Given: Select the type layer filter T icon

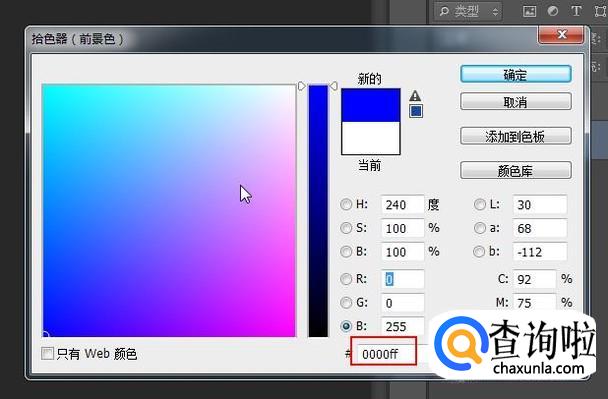Looking at the screenshot, I should click(576, 11).
